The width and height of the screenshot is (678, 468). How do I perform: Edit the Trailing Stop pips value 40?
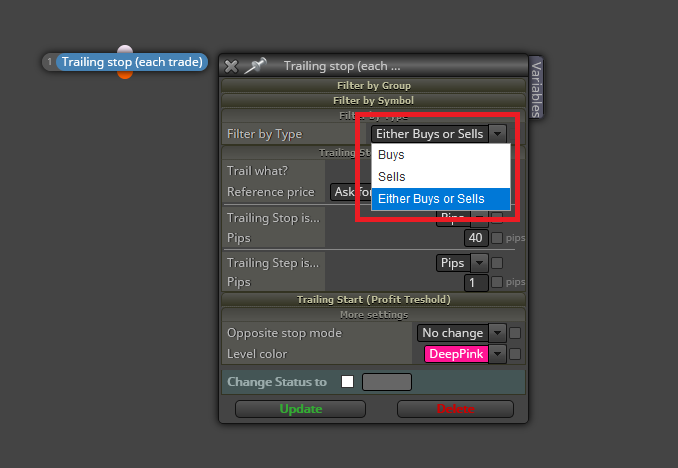point(476,238)
